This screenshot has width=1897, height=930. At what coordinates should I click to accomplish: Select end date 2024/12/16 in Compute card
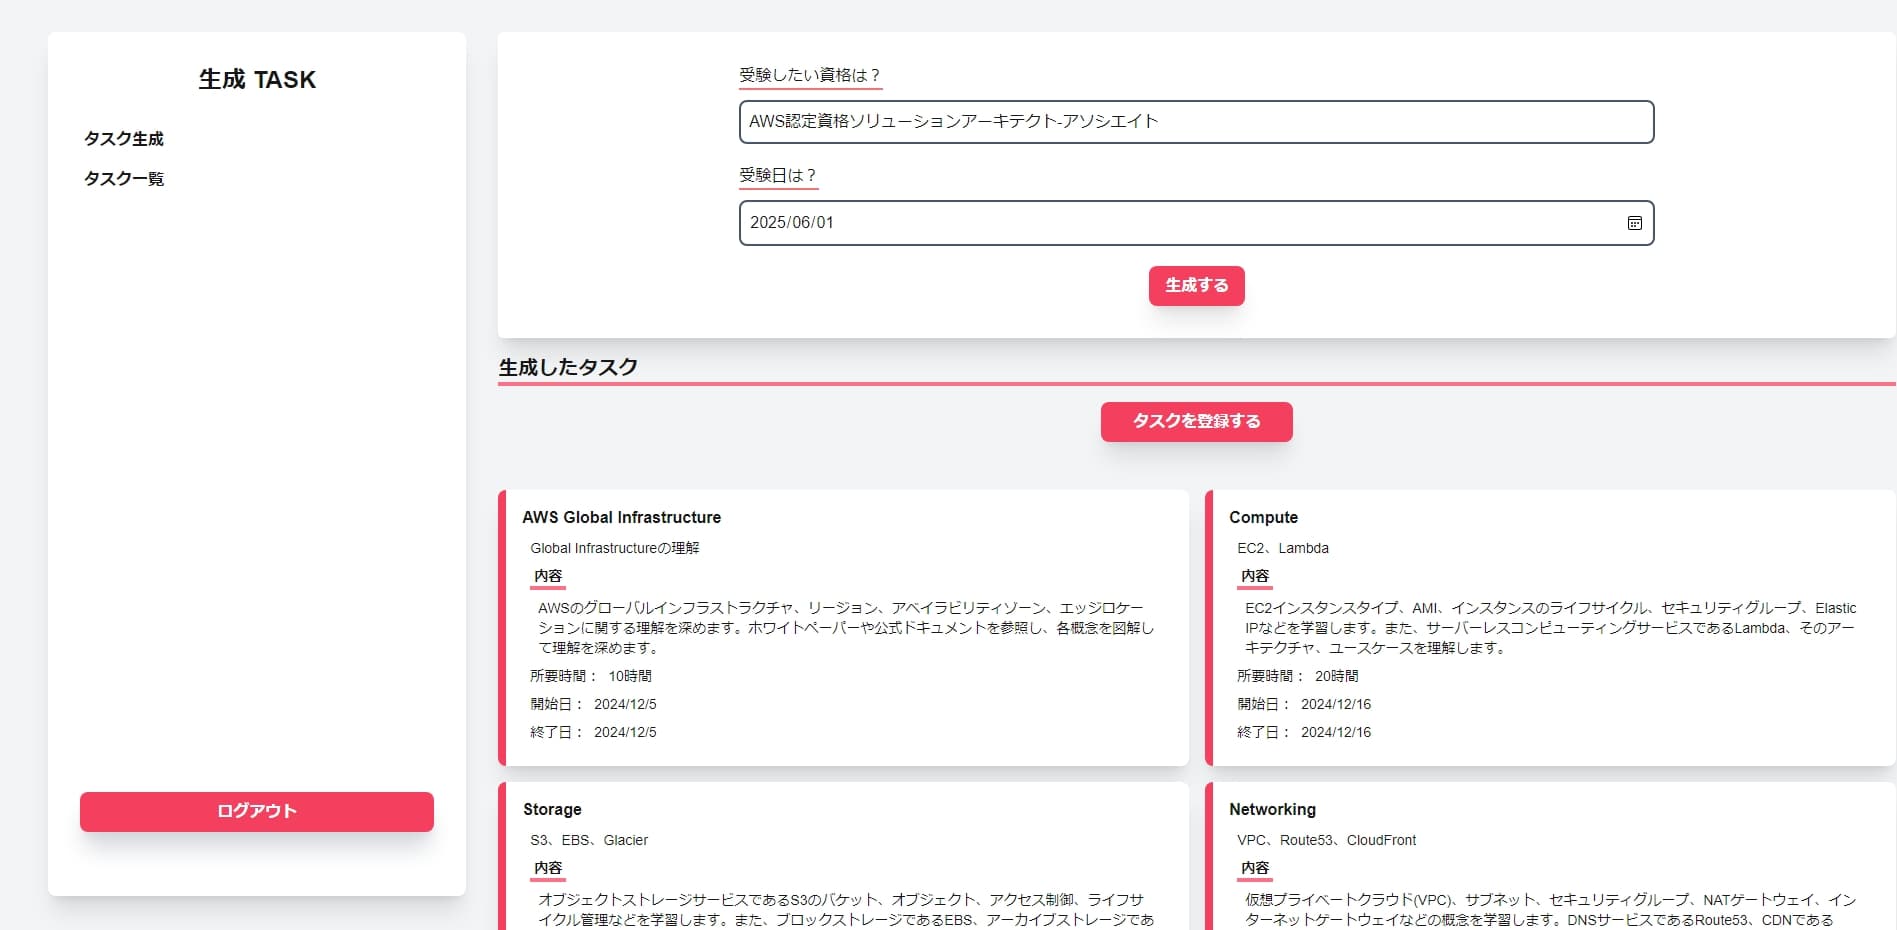click(x=1336, y=732)
